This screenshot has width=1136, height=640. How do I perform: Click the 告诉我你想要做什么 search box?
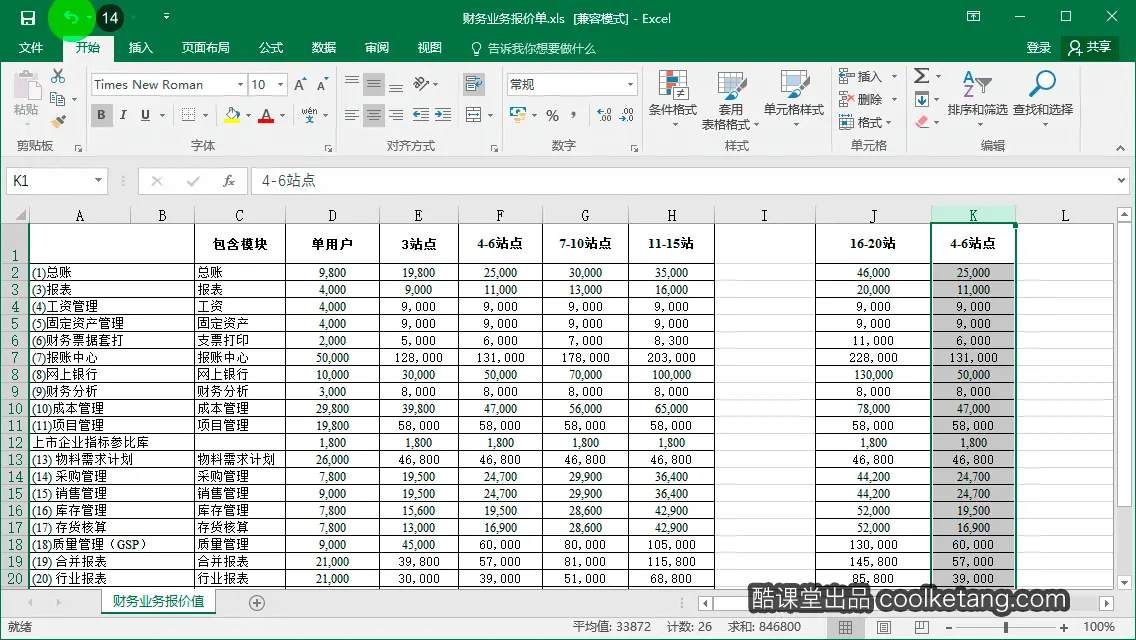pos(533,49)
